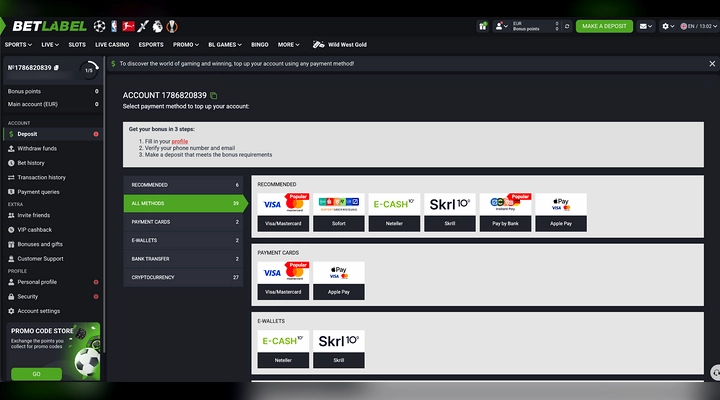Select the CRYPTOCURRENCY category
The image size is (720, 400).
coord(183,277)
